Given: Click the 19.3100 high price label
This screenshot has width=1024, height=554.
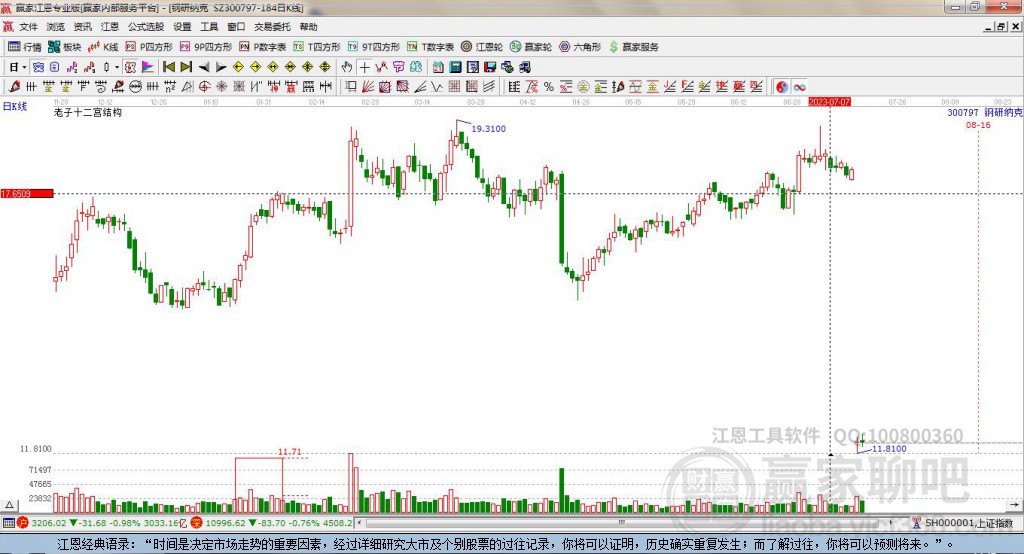Looking at the screenshot, I should pos(488,129).
